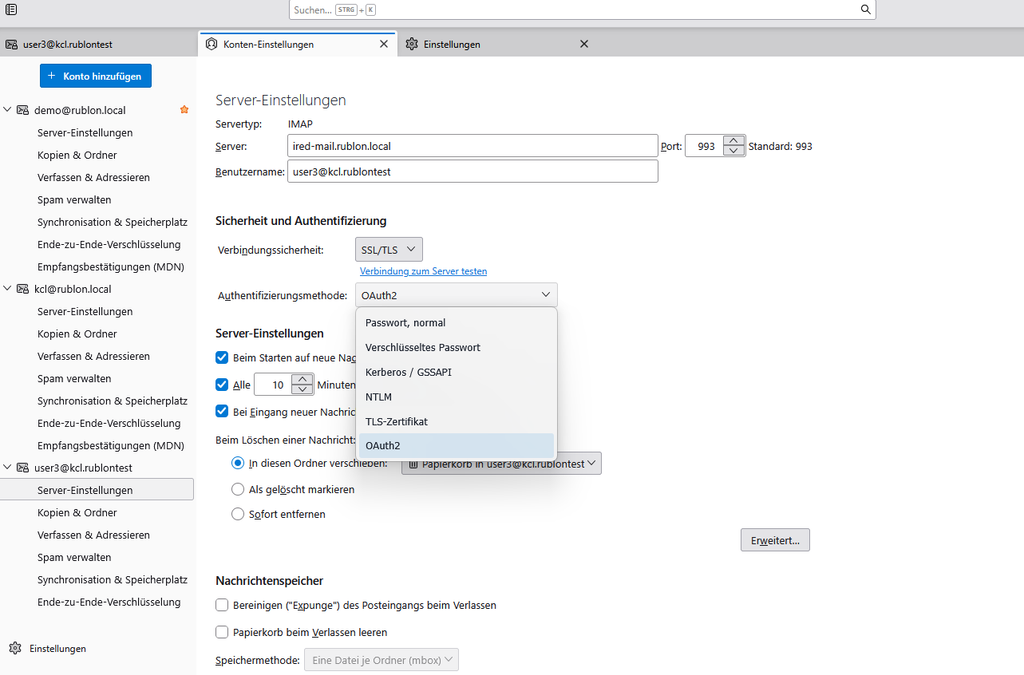1024x675 pixels.
Task: Close the Konten-Einstellungen tab
Action: point(384,44)
